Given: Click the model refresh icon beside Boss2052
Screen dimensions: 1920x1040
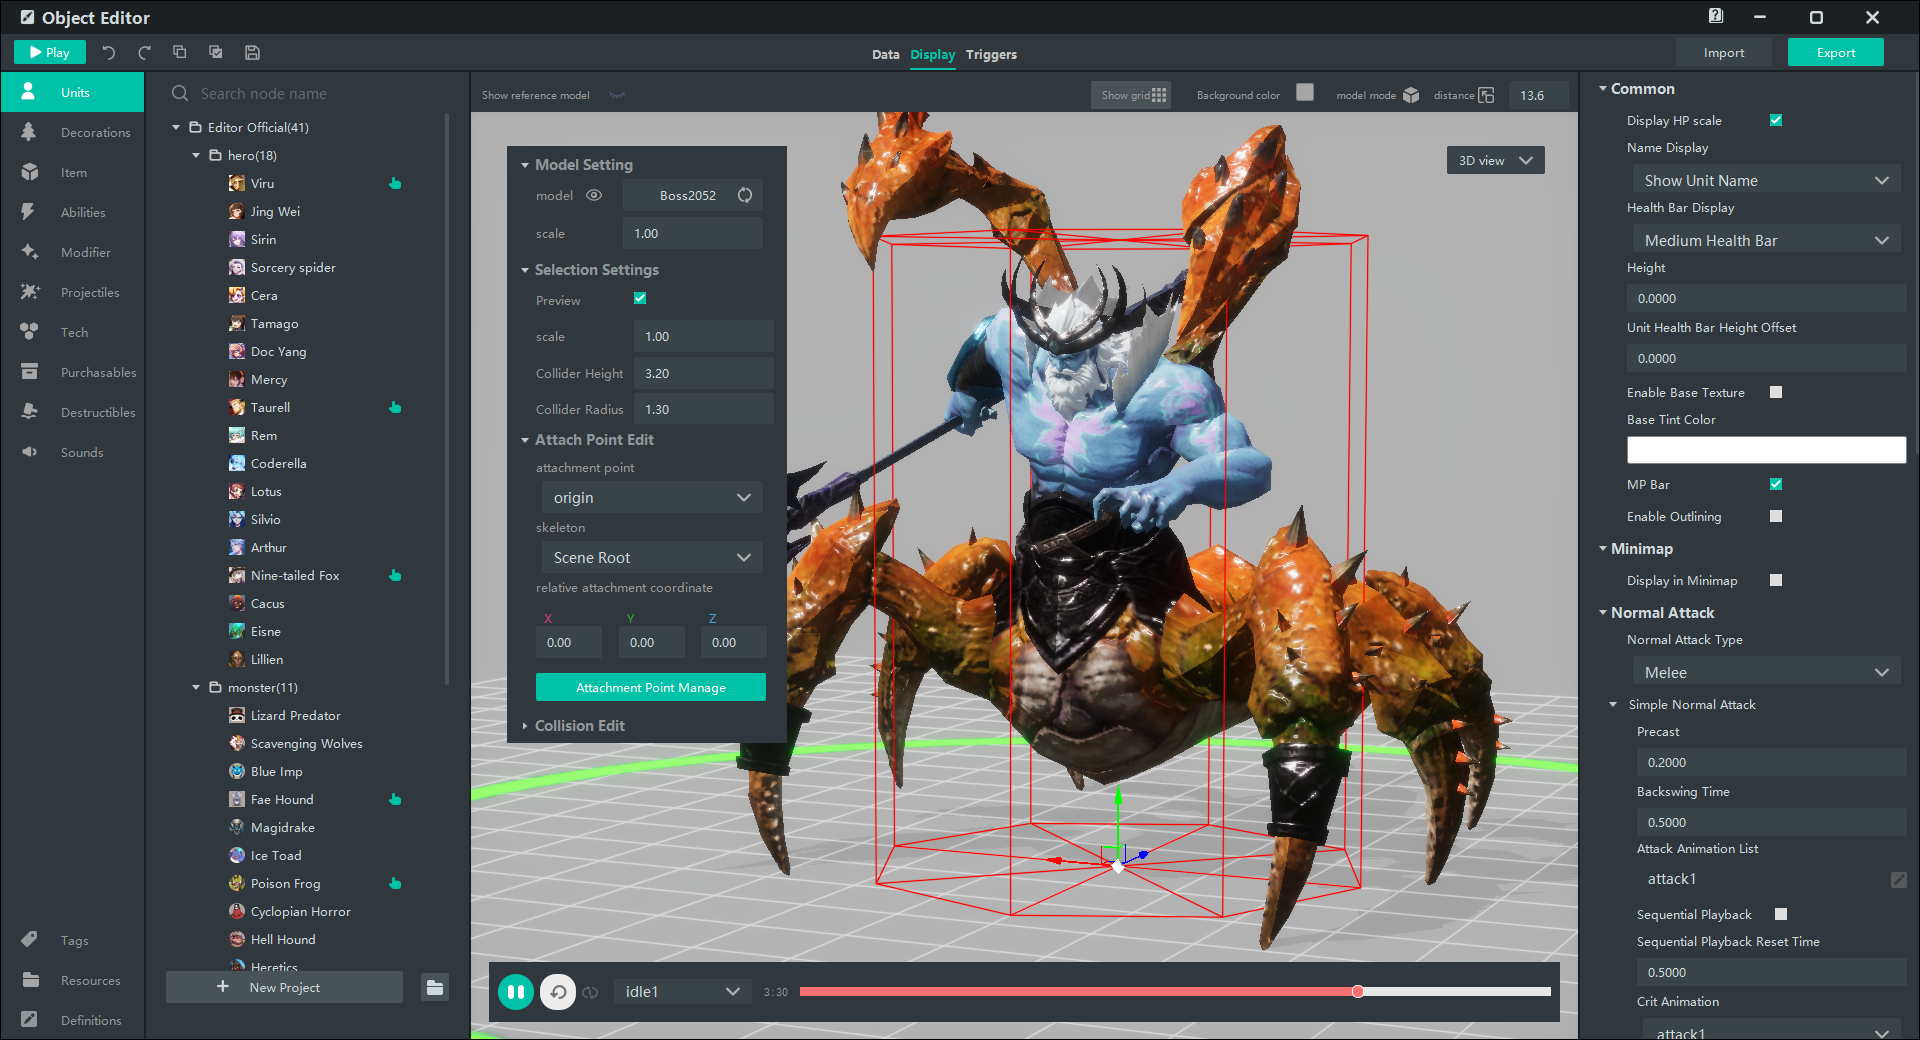Looking at the screenshot, I should pyautogui.click(x=745, y=195).
